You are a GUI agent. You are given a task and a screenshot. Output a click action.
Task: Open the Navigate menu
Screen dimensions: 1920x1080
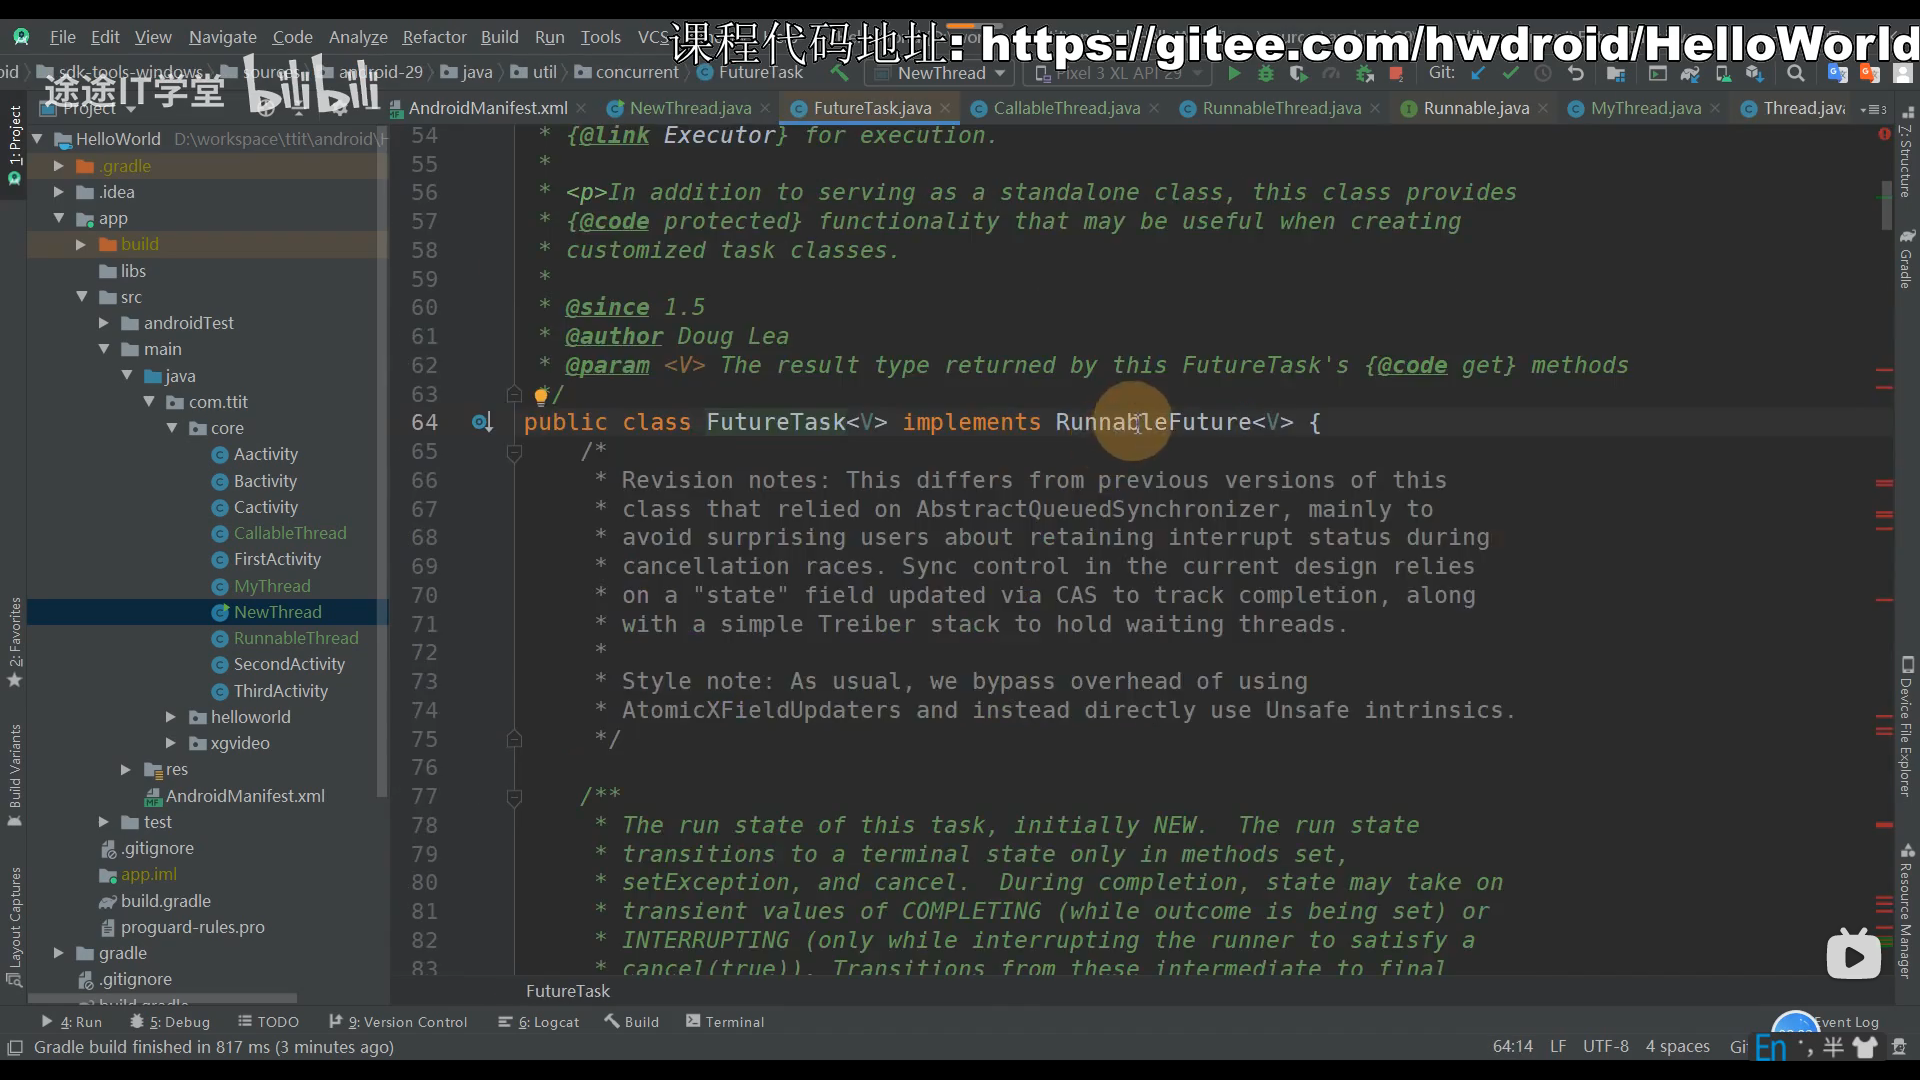[222, 37]
